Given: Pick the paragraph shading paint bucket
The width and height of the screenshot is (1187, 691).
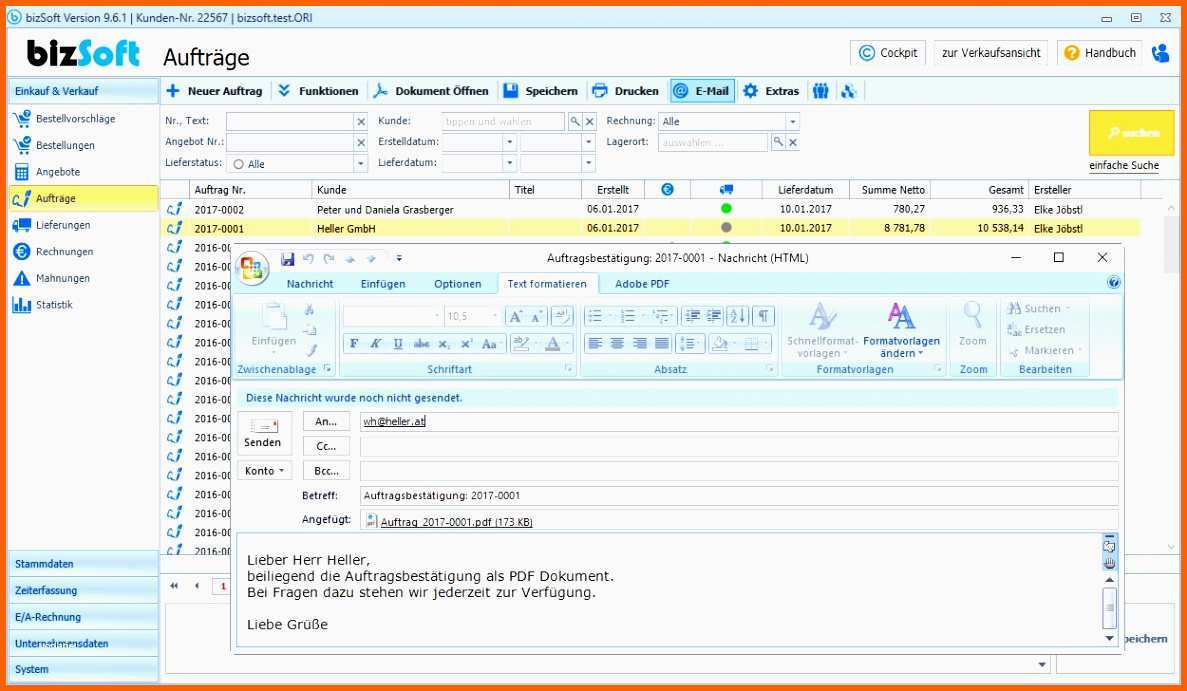Looking at the screenshot, I should tap(720, 344).
